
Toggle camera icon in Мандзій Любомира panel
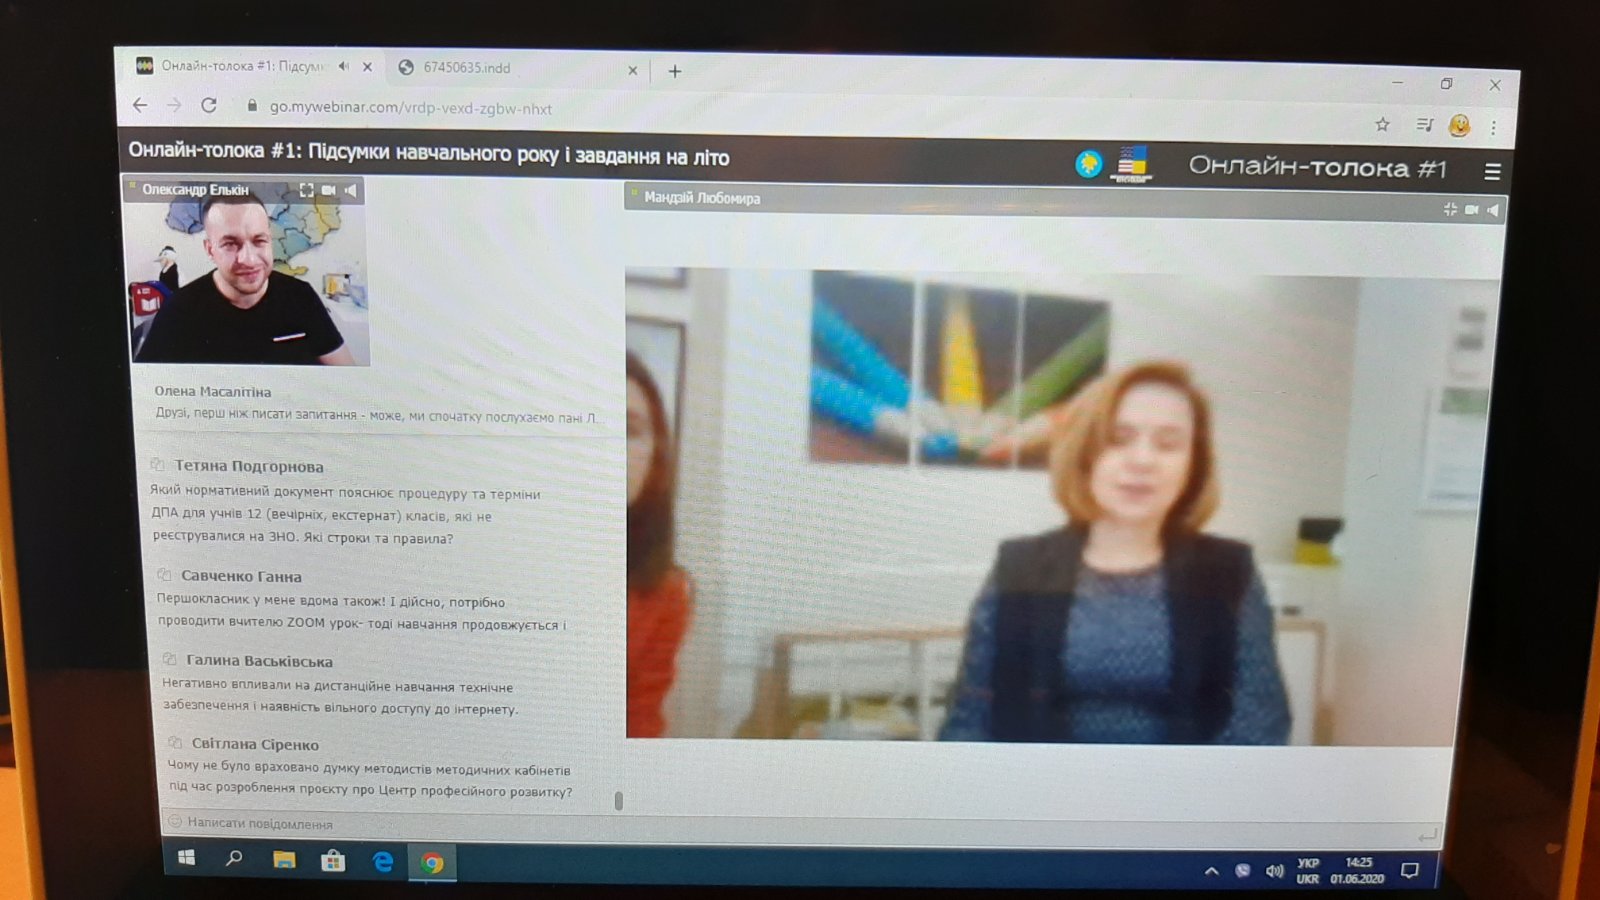[1472, 209]
